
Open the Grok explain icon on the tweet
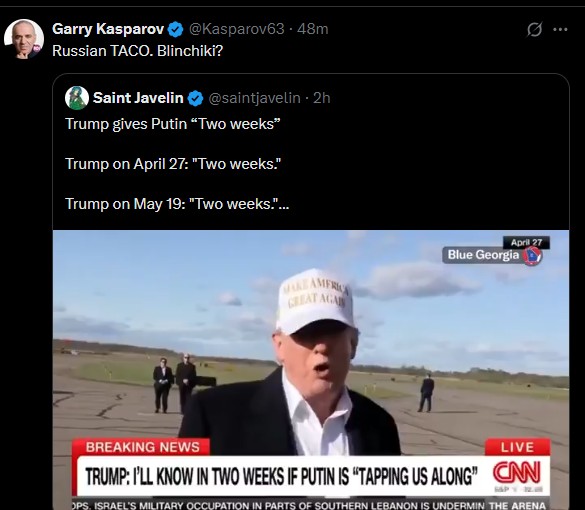tap(534, 29)
